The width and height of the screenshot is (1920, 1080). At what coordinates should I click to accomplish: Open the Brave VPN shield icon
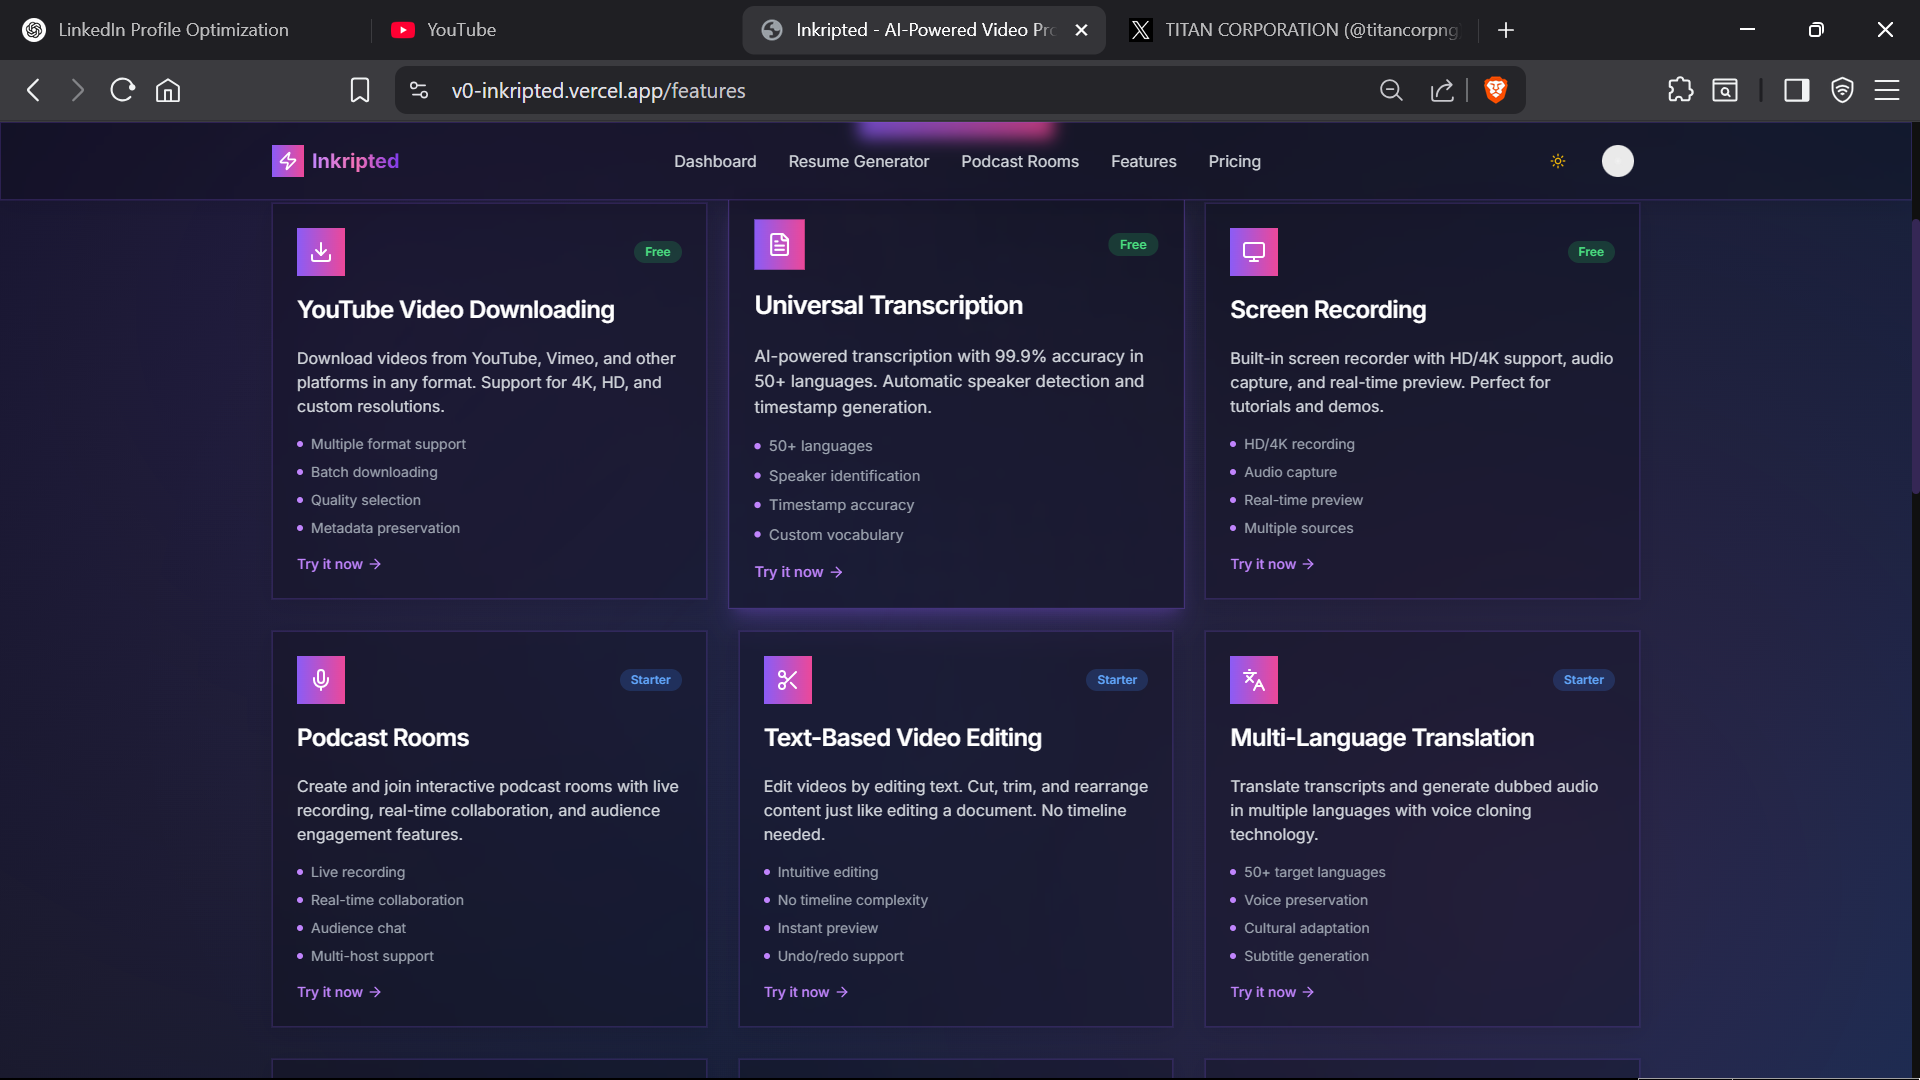coord(1842,90)
